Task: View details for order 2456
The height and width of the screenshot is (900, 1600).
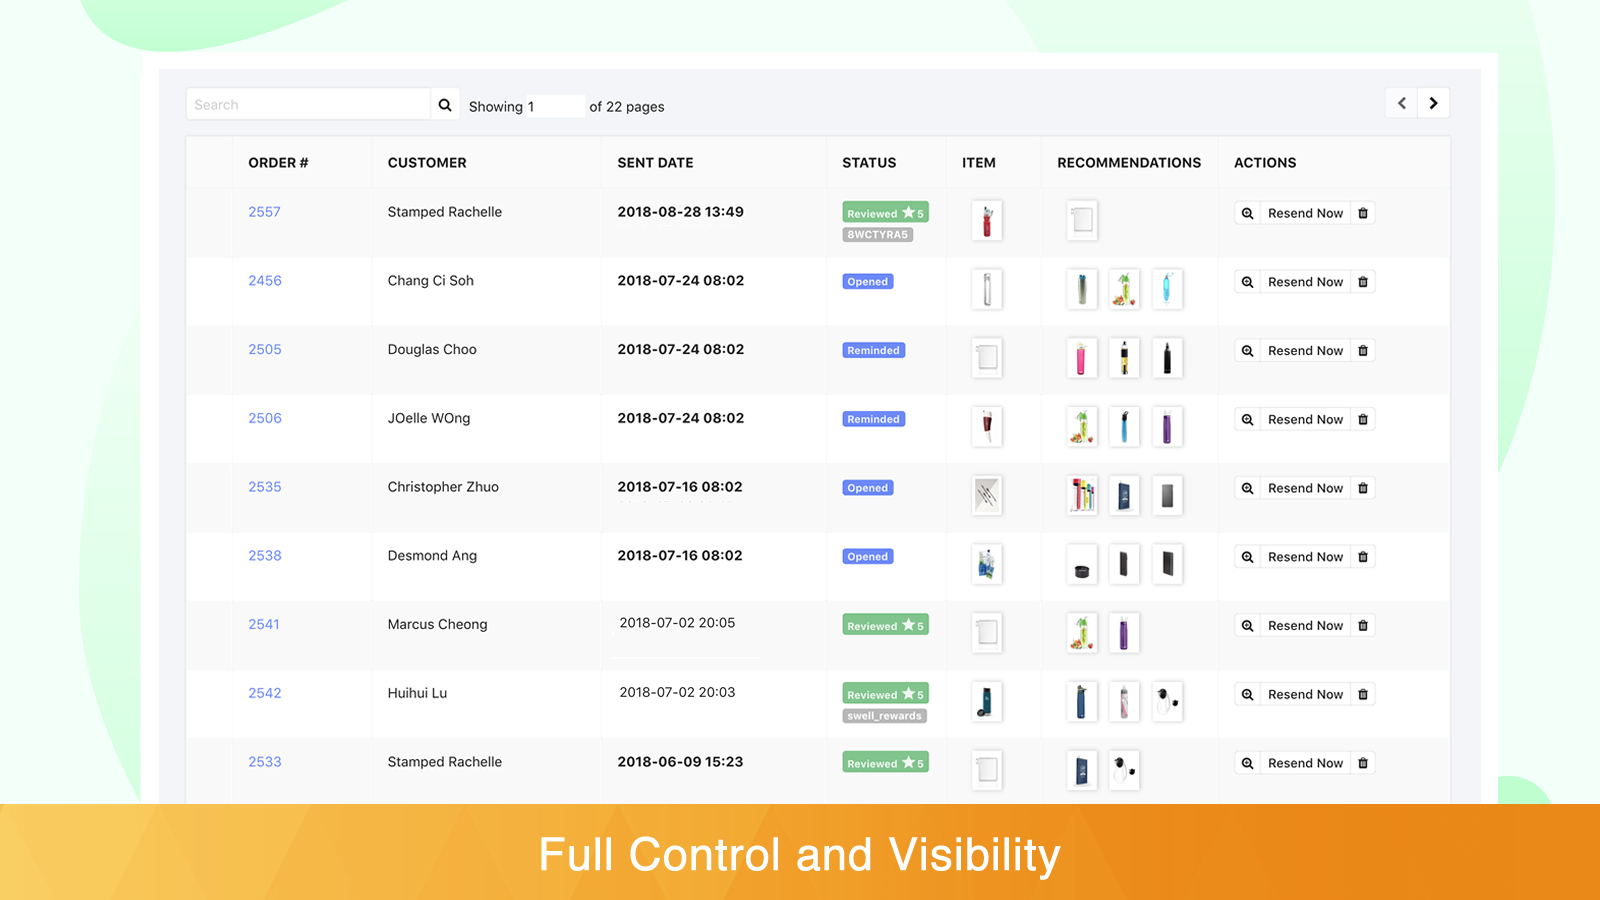Action: (x=1247, y=282)
